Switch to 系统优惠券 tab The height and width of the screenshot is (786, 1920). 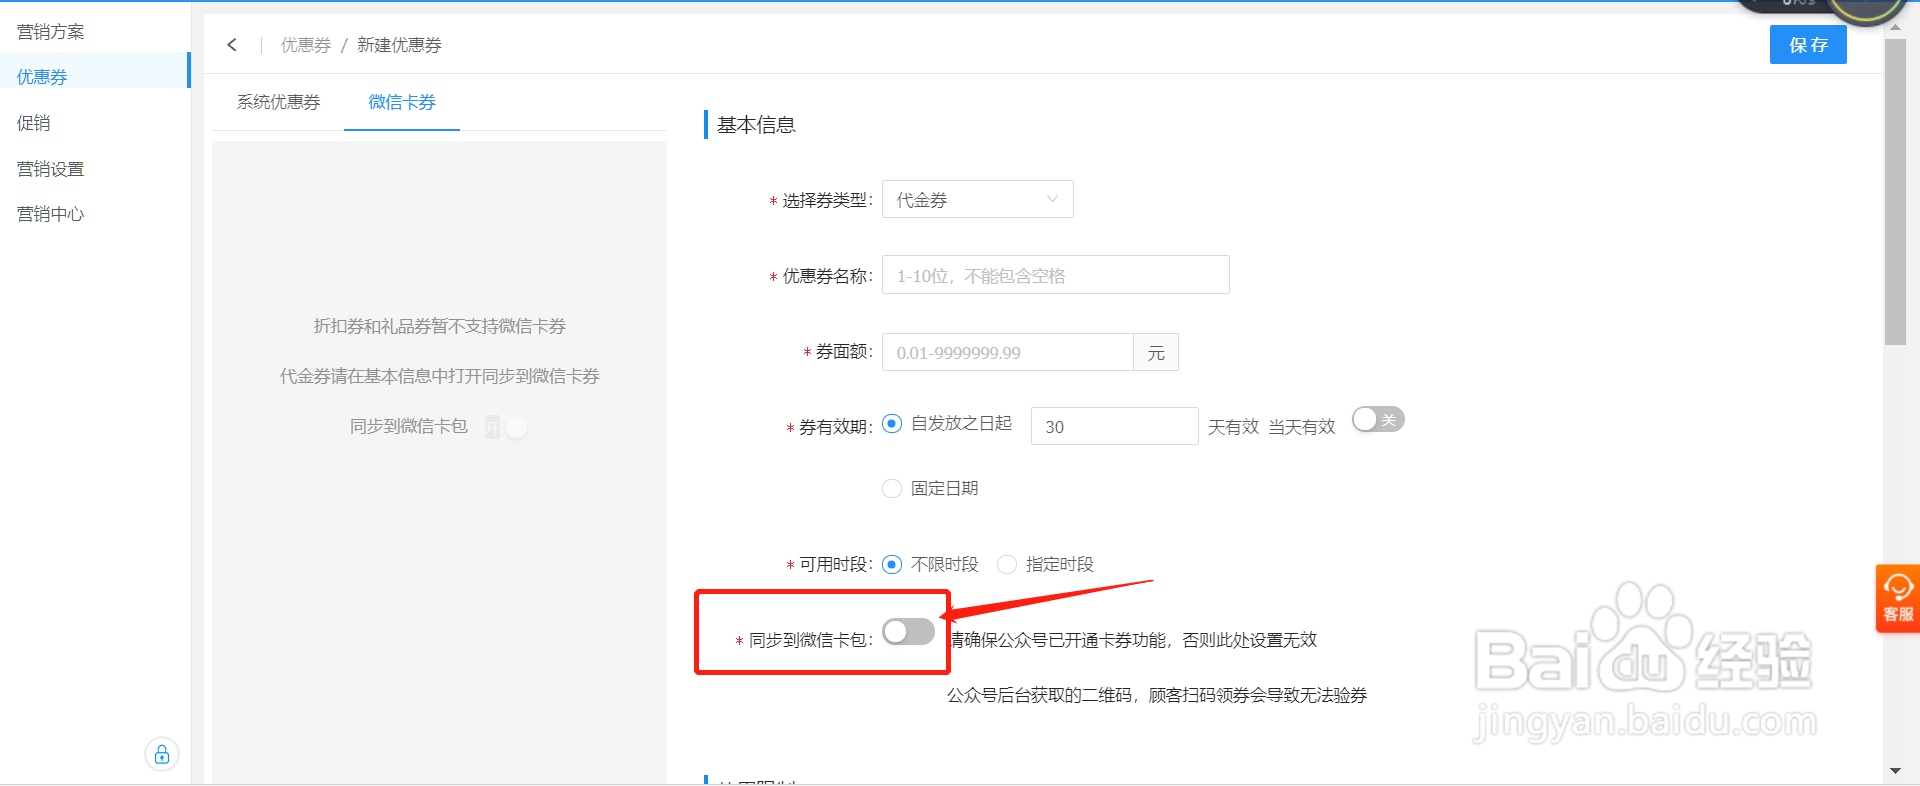point(278,102)
